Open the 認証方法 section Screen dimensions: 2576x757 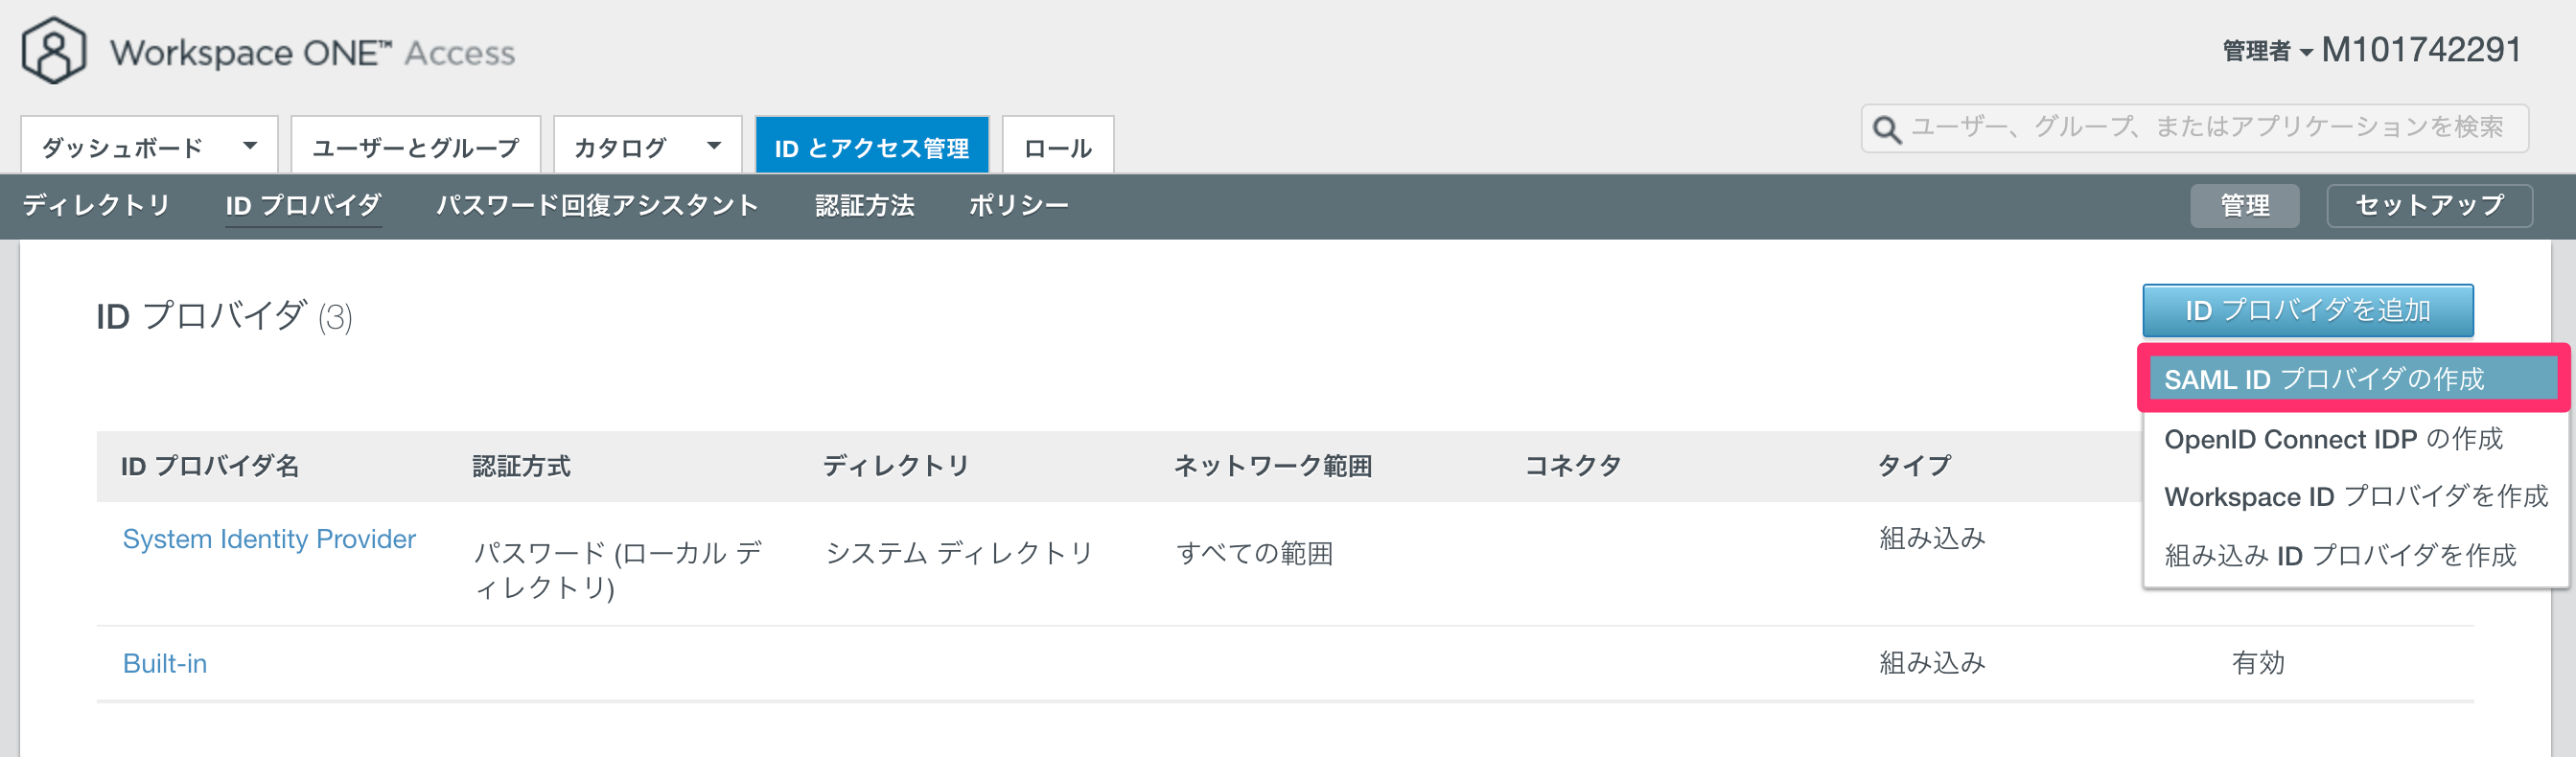[864, 205]
